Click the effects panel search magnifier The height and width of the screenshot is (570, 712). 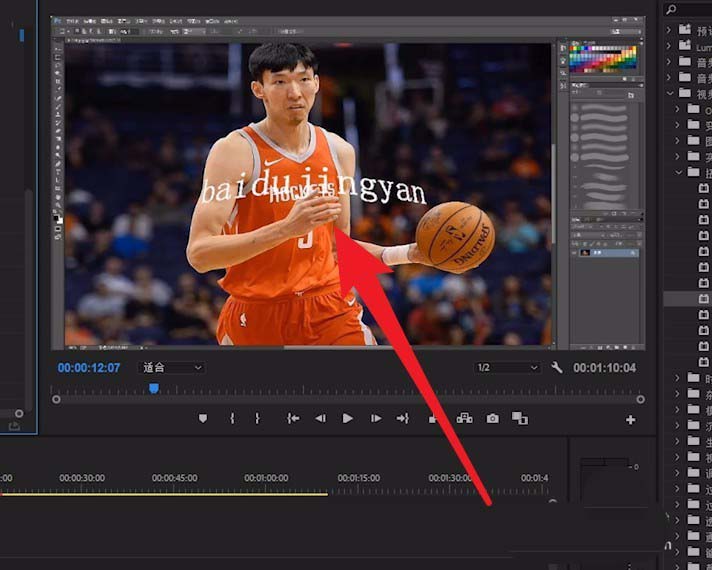point(671,9)
